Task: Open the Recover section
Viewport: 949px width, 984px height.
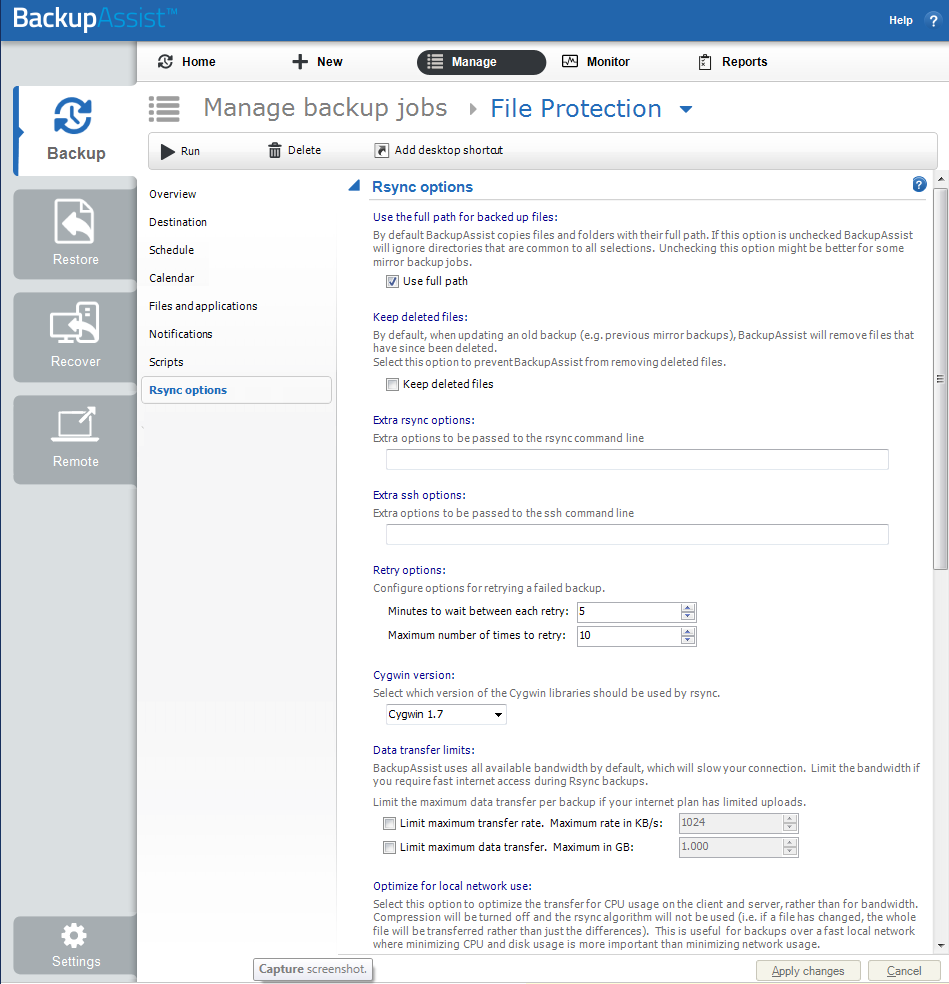Action: tap(75, 337)
